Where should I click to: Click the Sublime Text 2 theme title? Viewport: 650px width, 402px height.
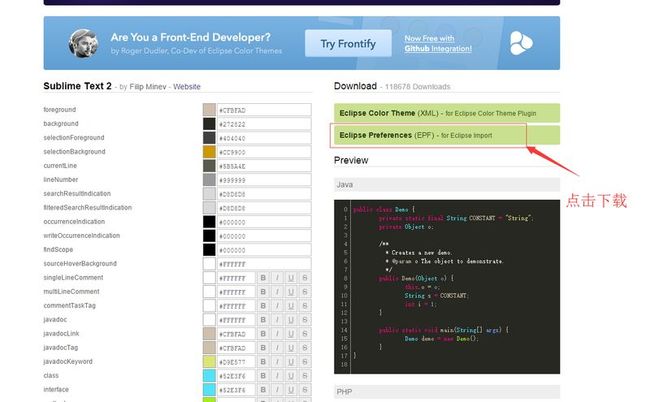point(78,86)
